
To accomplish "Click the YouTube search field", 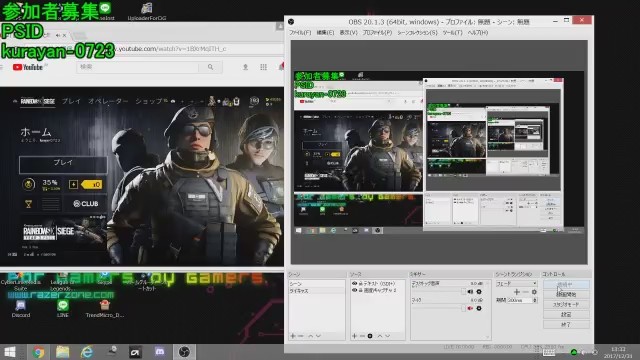I will (139, 67).
